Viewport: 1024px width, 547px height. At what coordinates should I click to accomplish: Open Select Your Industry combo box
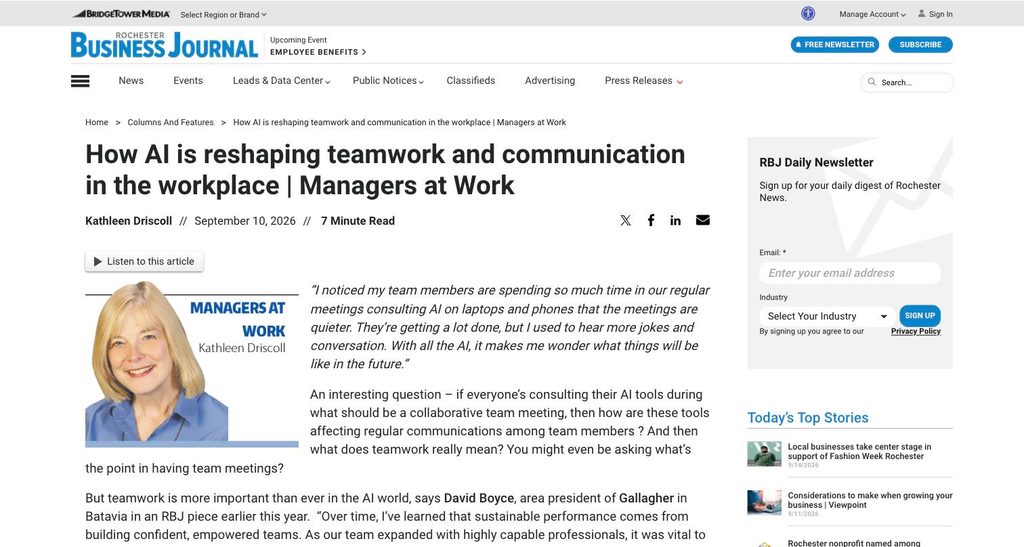tap(827, 316)
